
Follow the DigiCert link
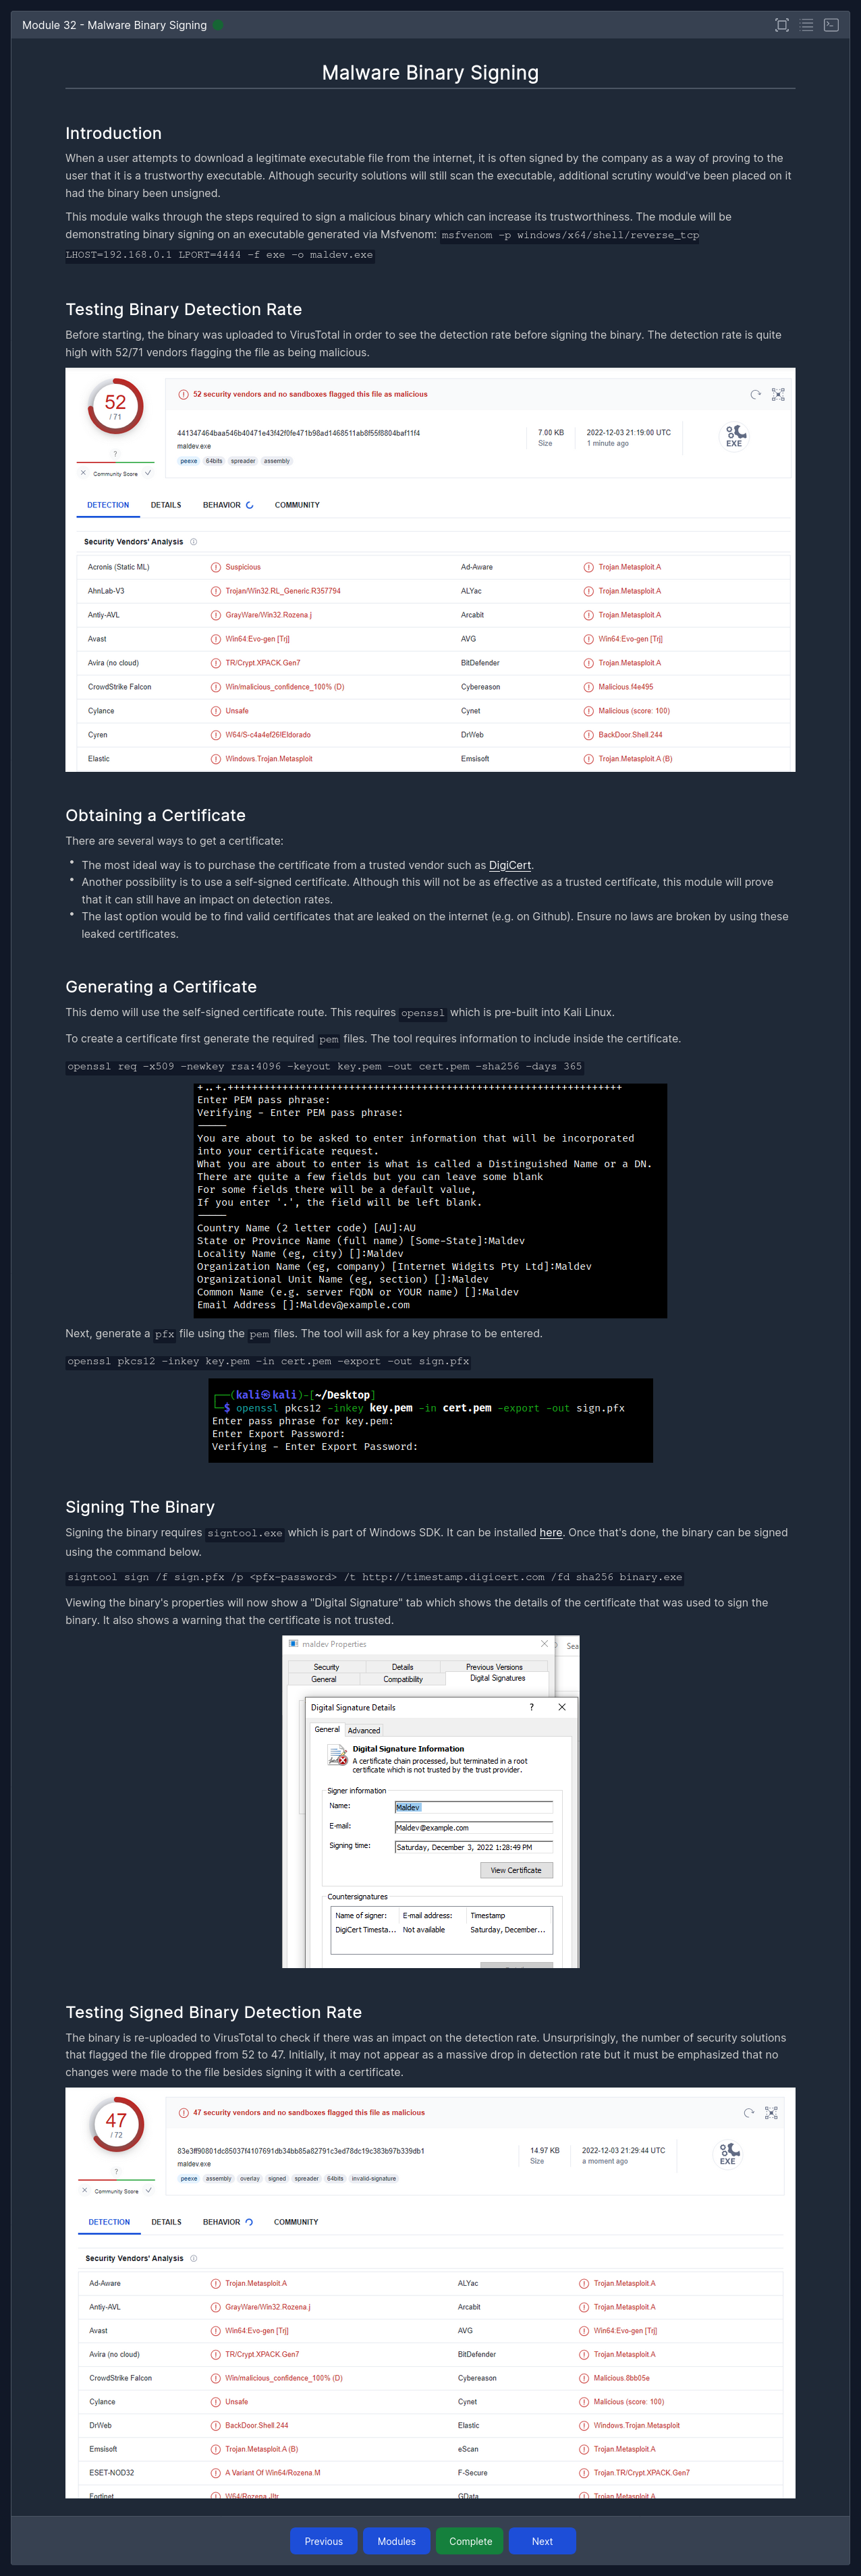(510, 865)
